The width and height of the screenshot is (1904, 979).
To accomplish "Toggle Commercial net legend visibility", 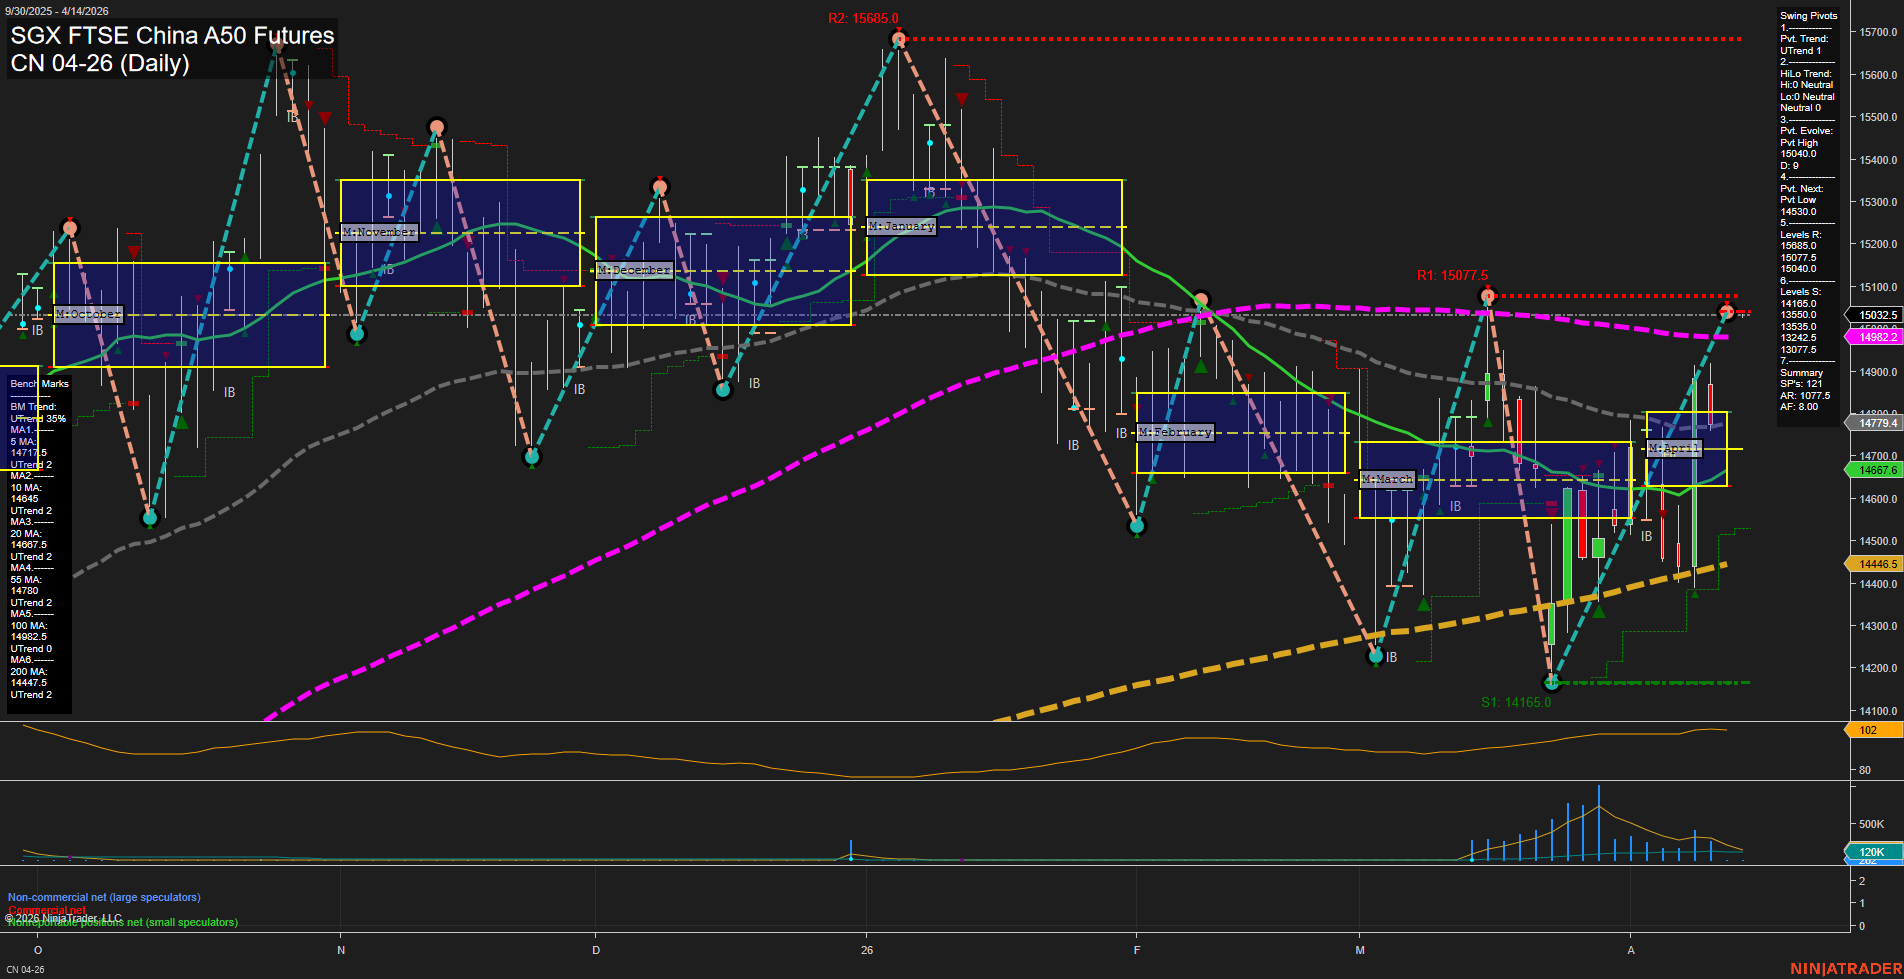I will 45,910.
